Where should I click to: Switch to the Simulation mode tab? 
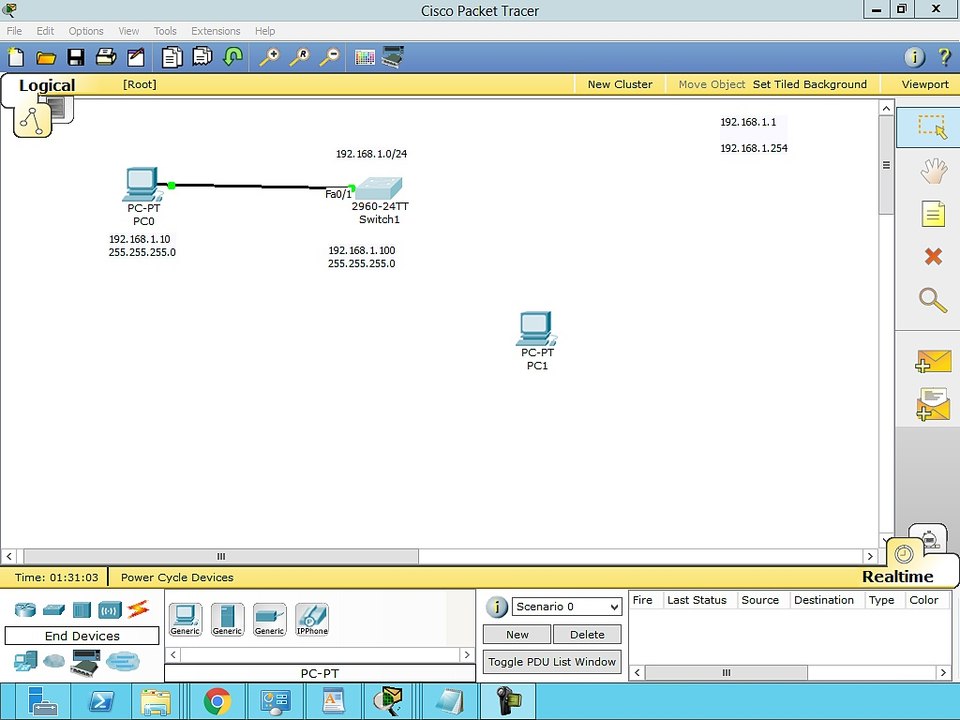pos(929,538)
